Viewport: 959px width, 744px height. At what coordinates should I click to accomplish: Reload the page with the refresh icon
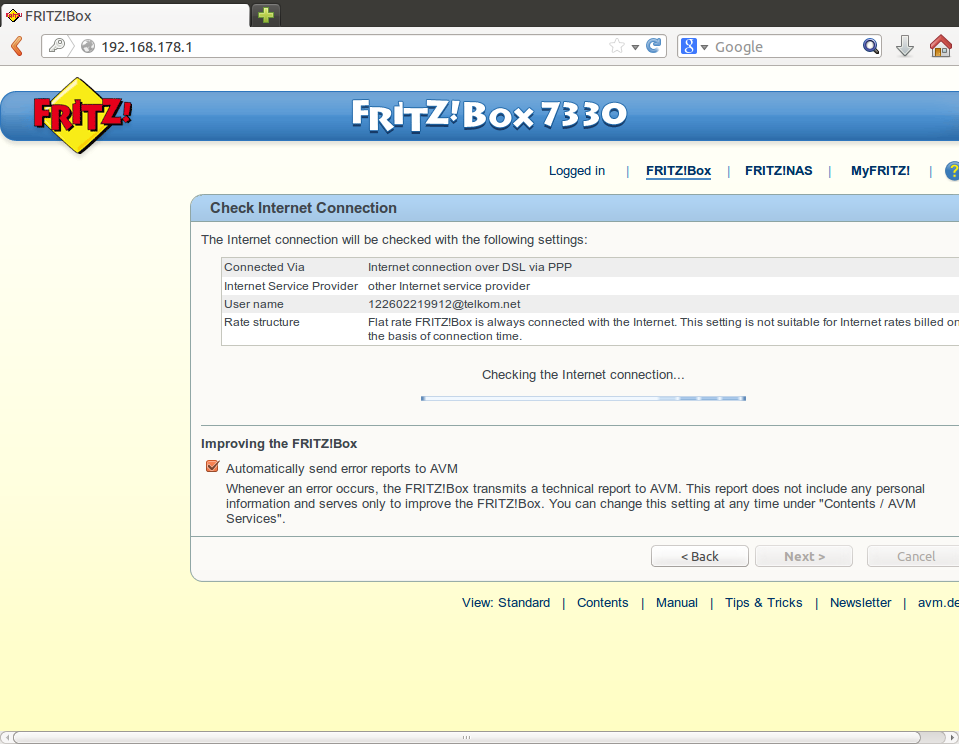point(654,46)
